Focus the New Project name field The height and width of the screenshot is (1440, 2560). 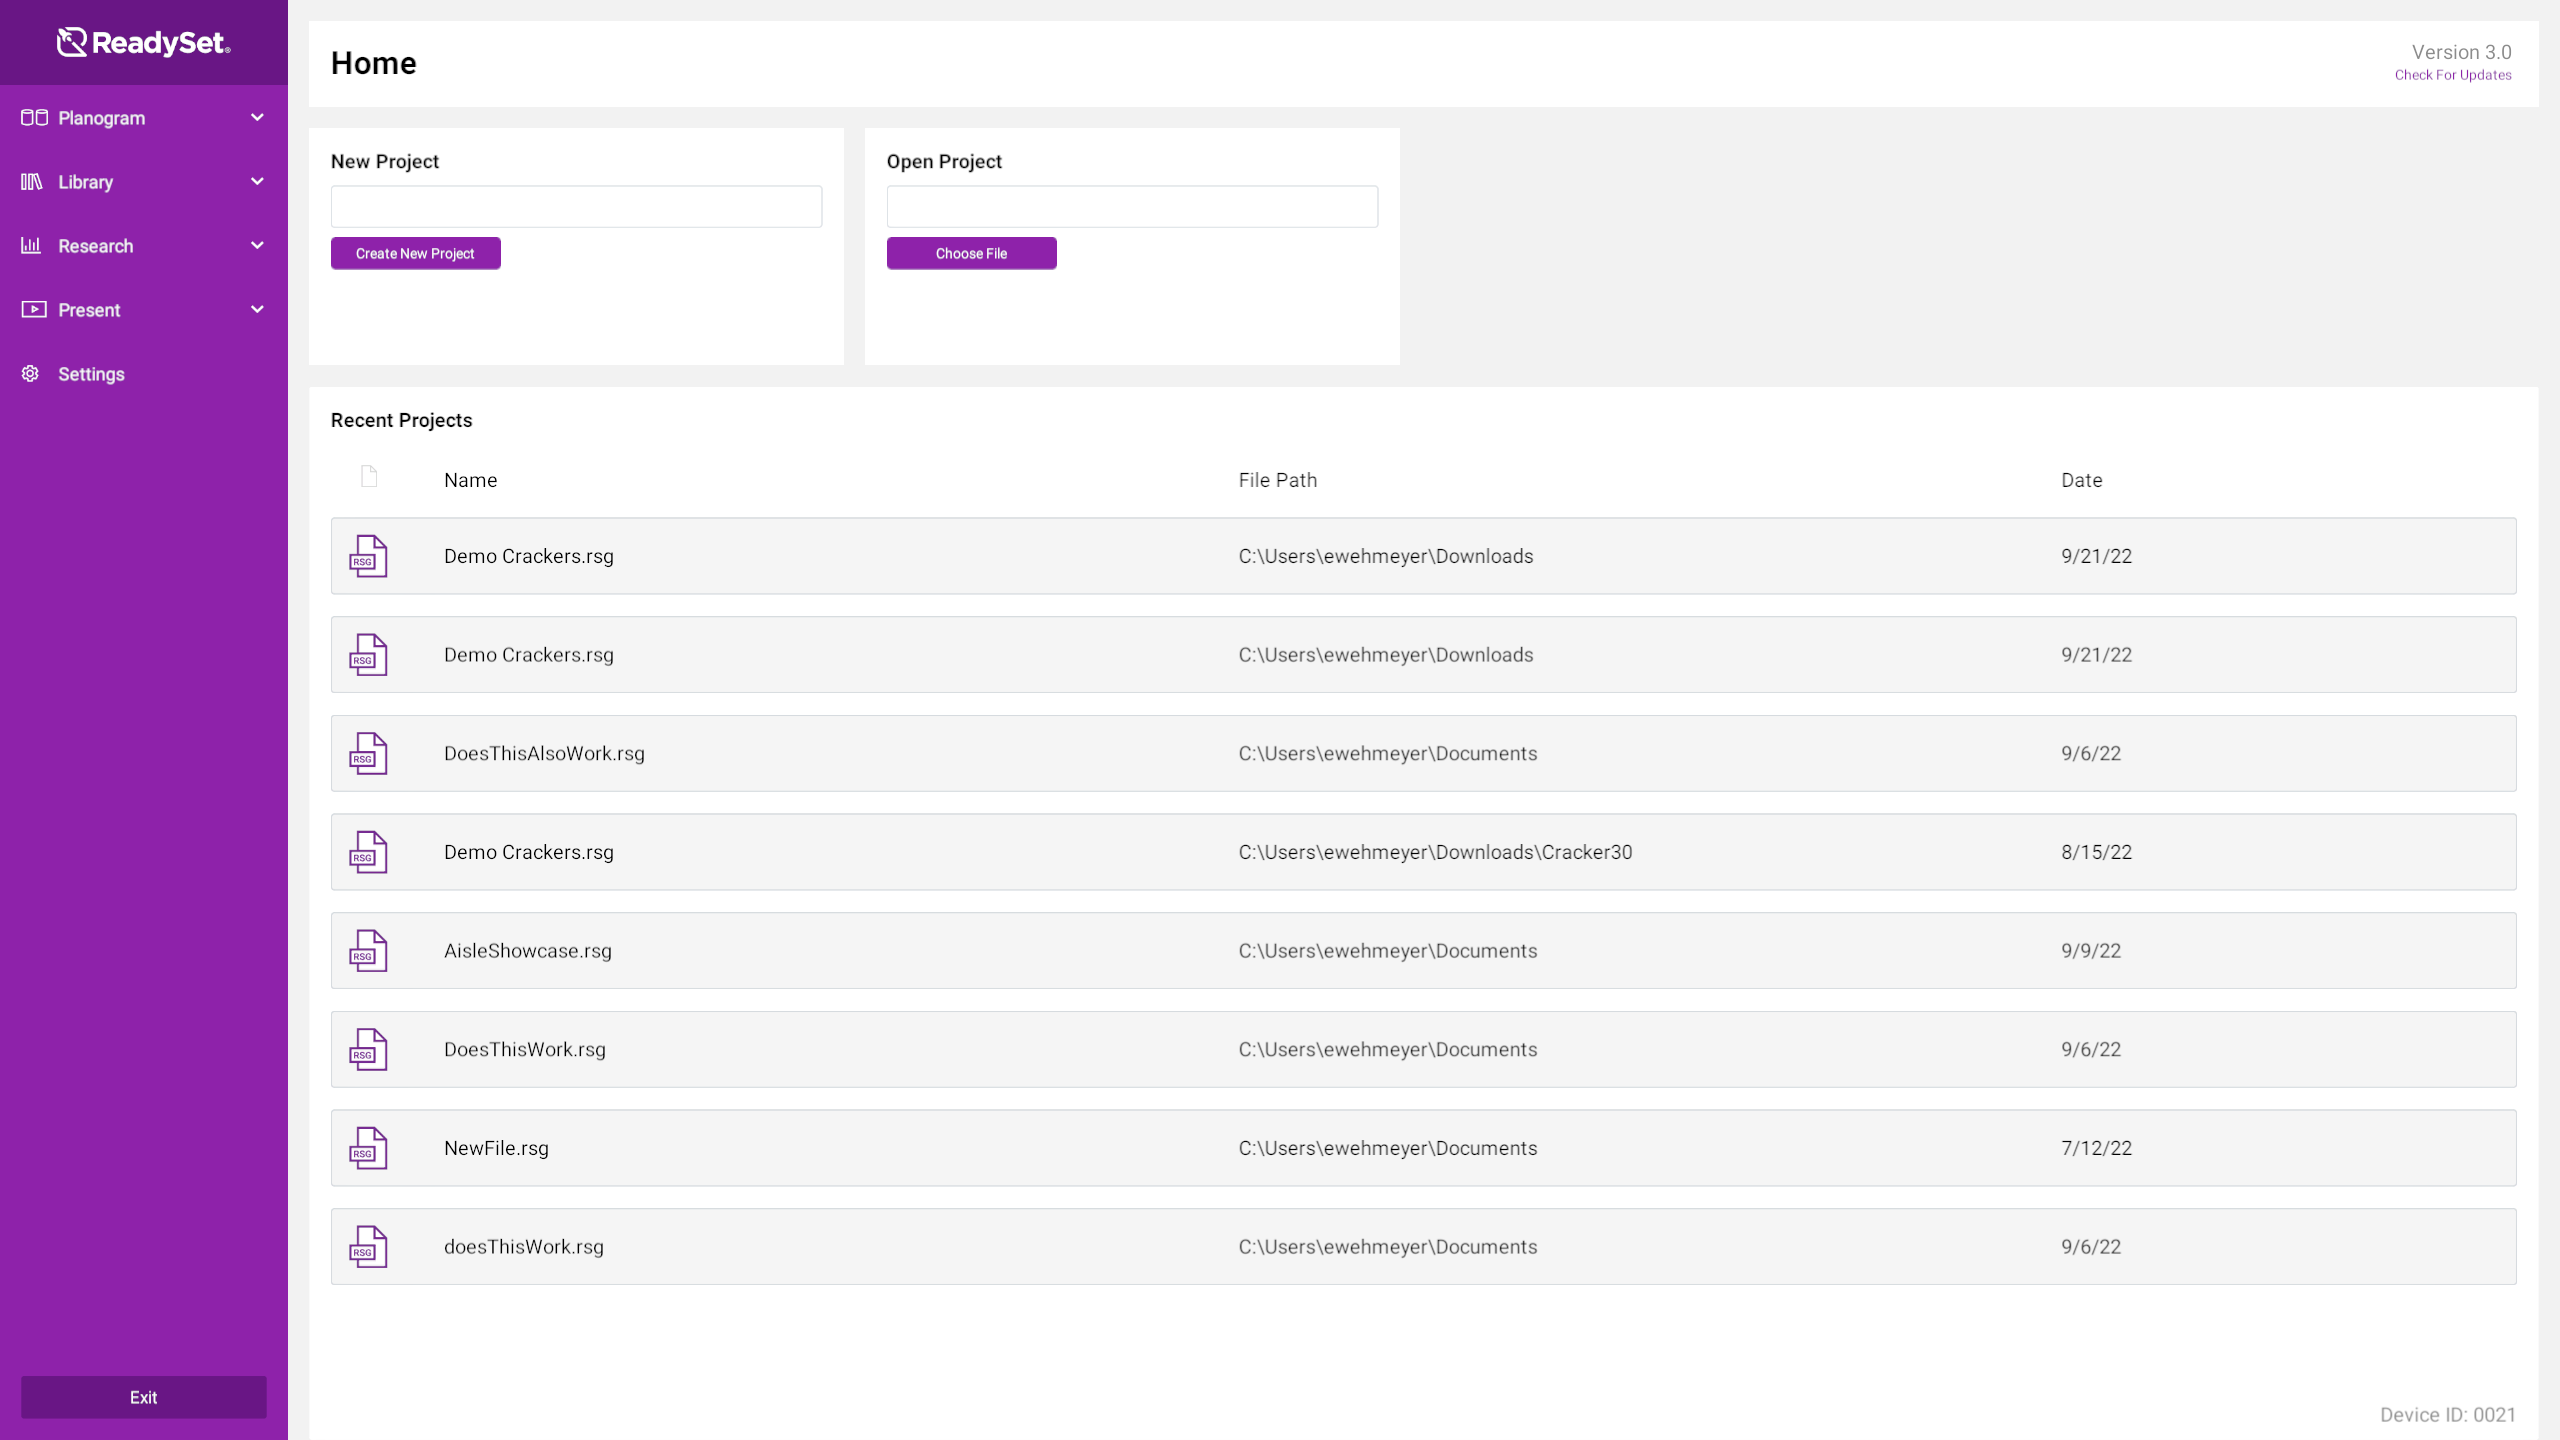pos(576,207)
